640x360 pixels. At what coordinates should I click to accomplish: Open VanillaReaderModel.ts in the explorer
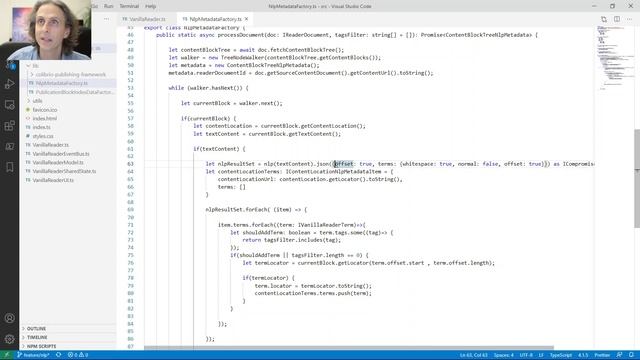58,162
